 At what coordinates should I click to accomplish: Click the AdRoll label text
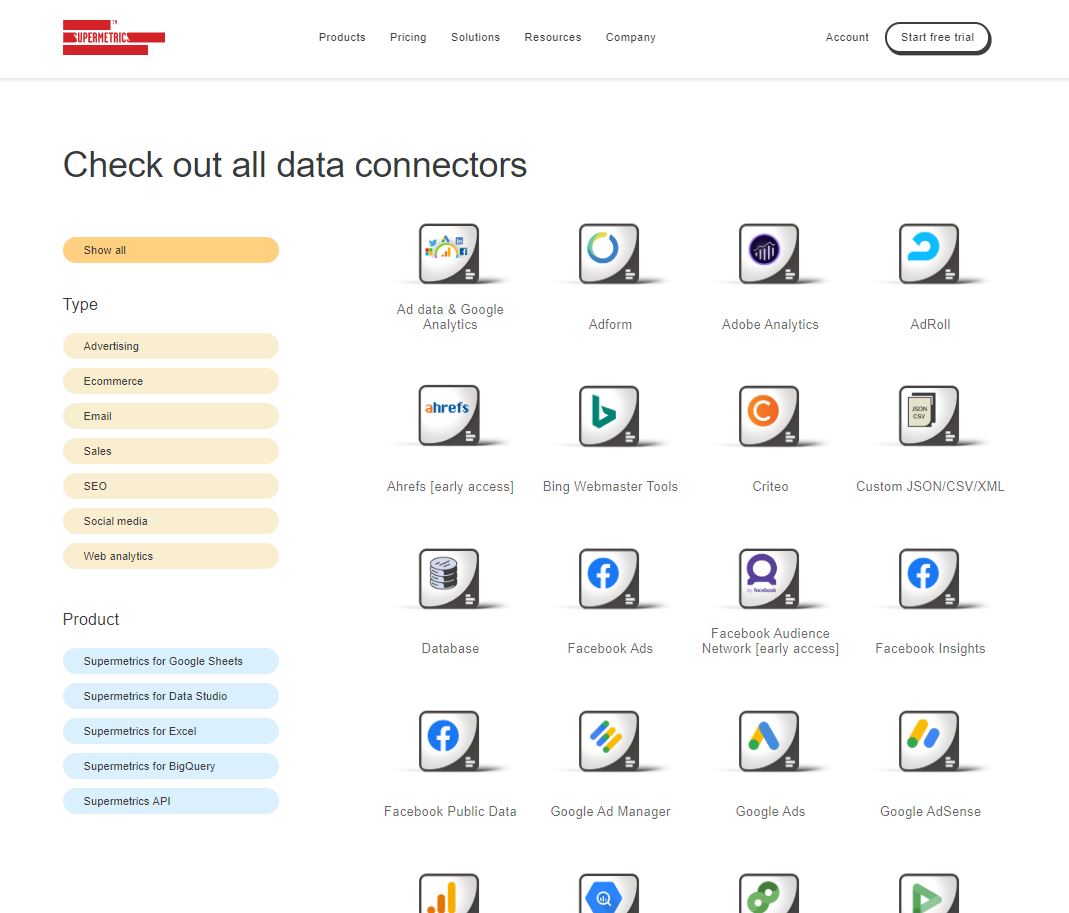point(930,325)
